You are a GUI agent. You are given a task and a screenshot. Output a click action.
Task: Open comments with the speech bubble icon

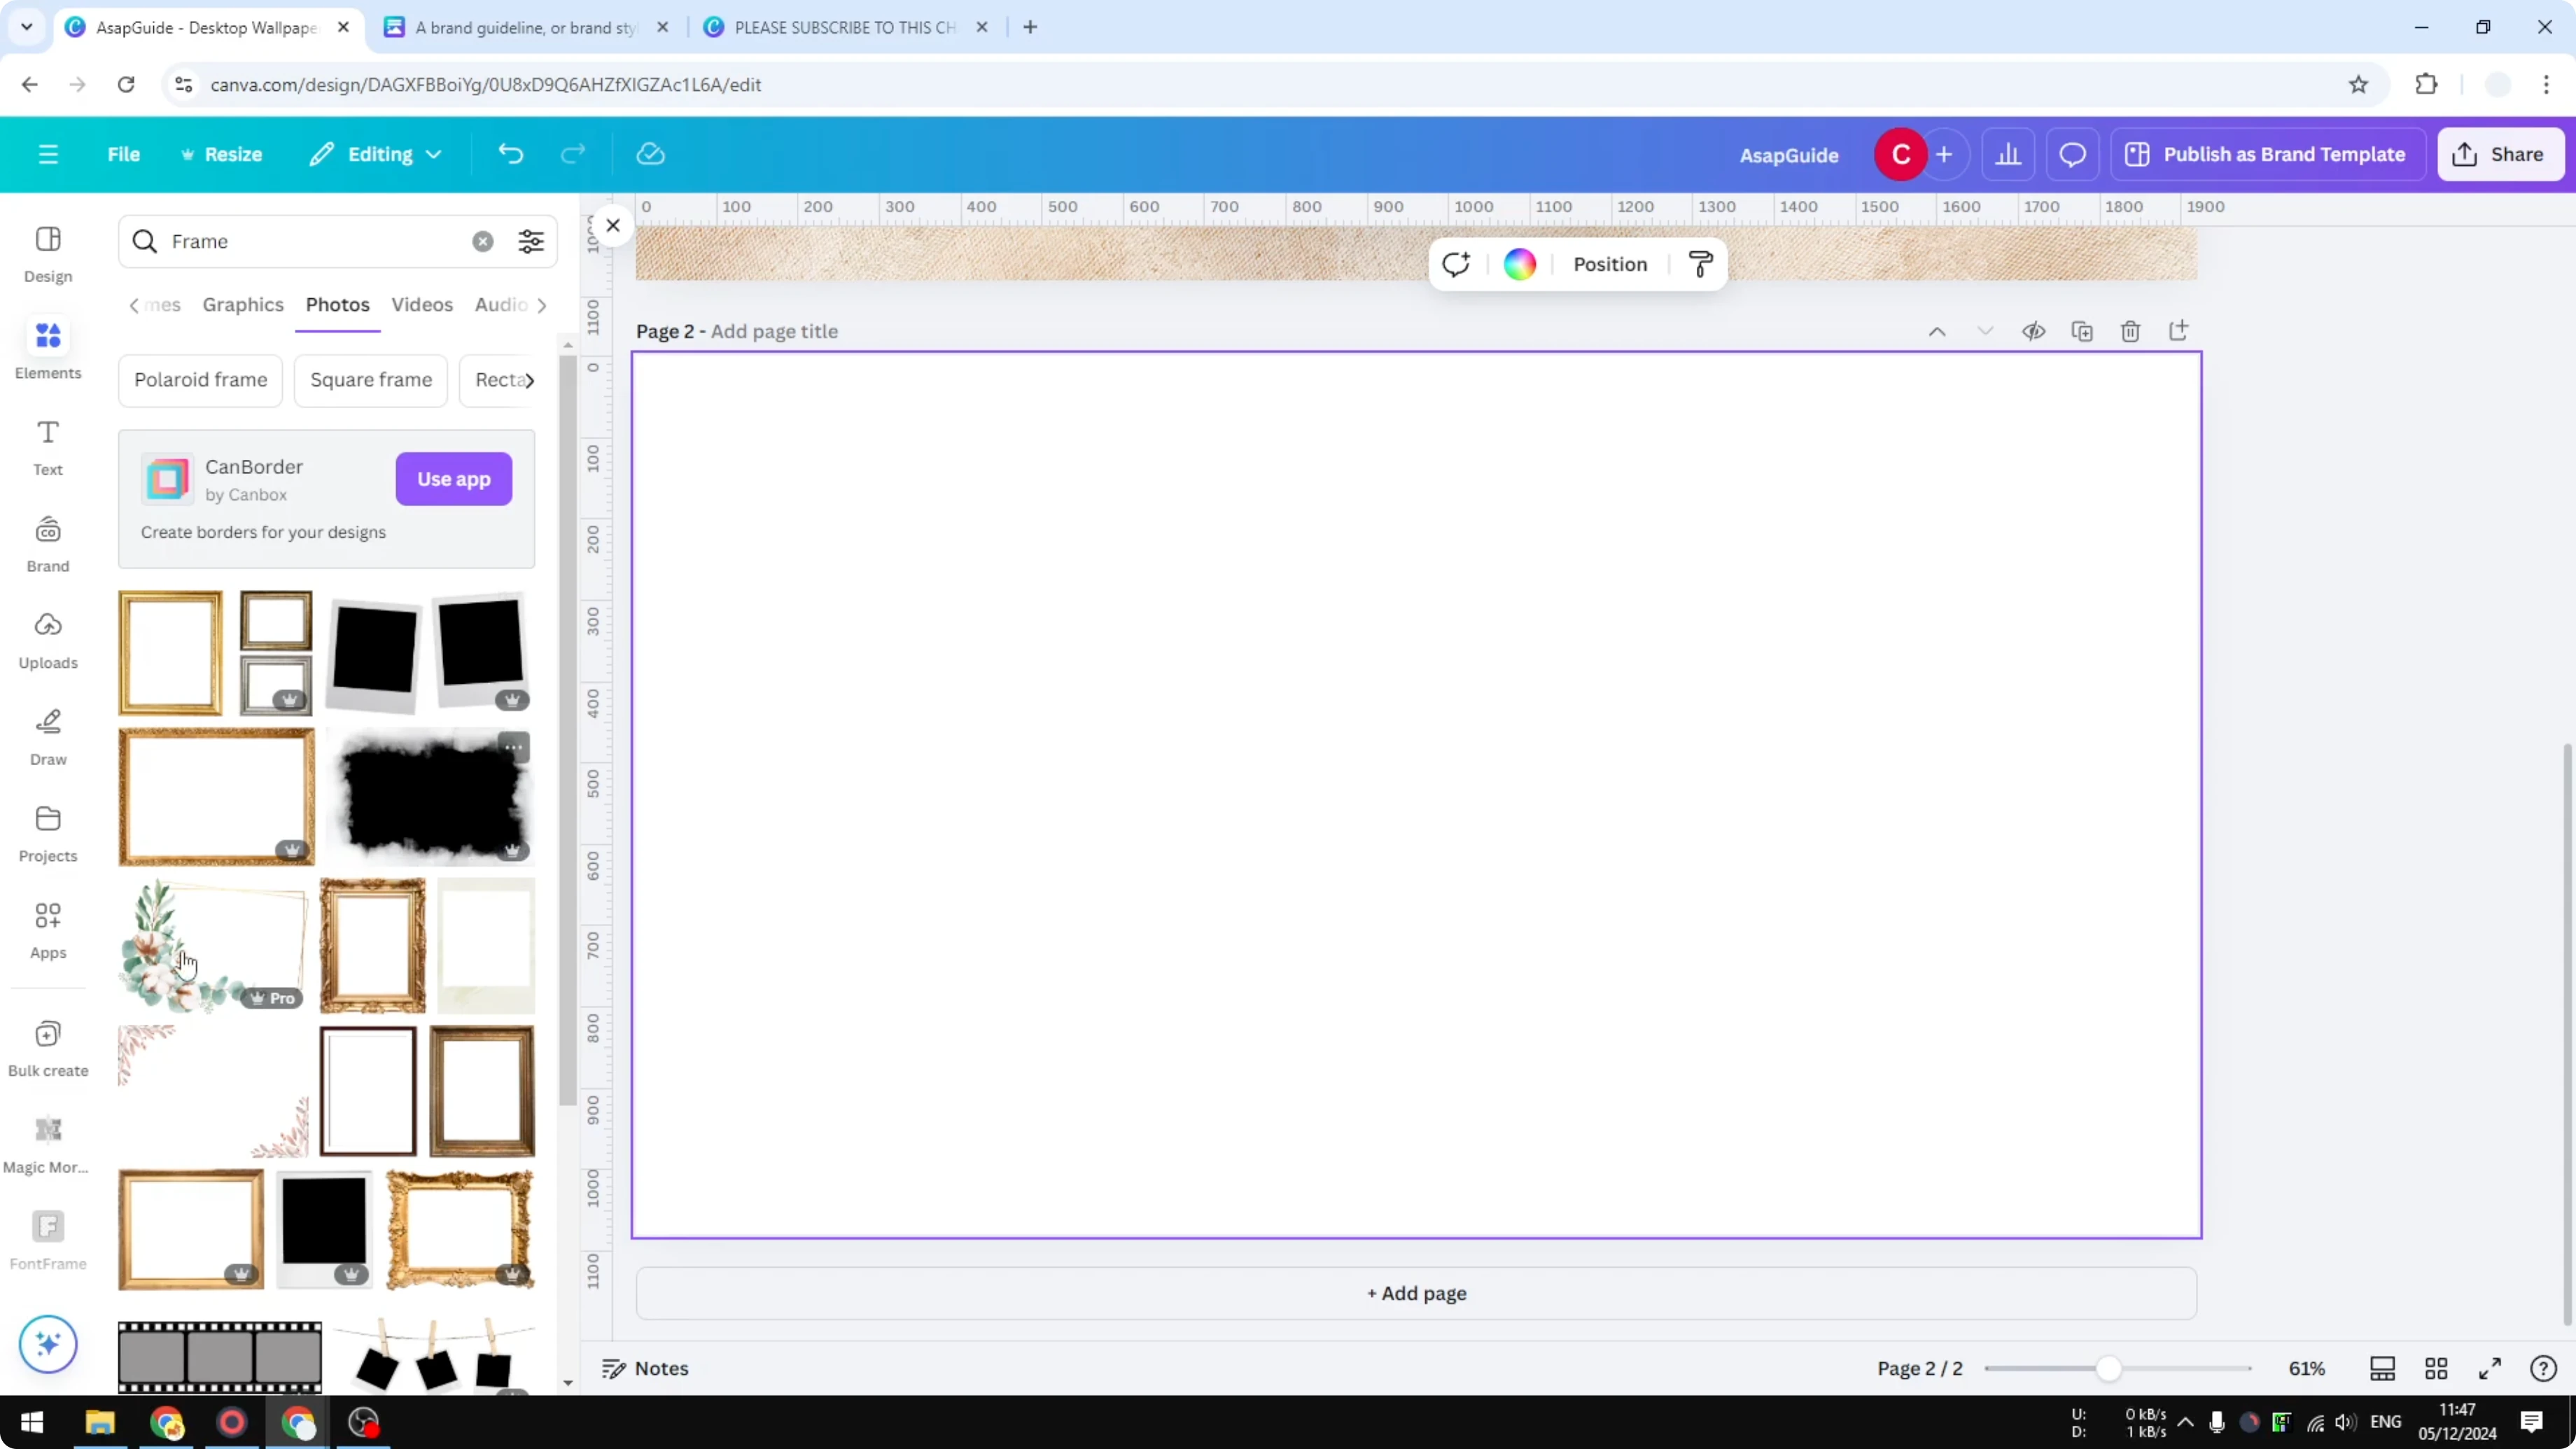[2072, 154]
